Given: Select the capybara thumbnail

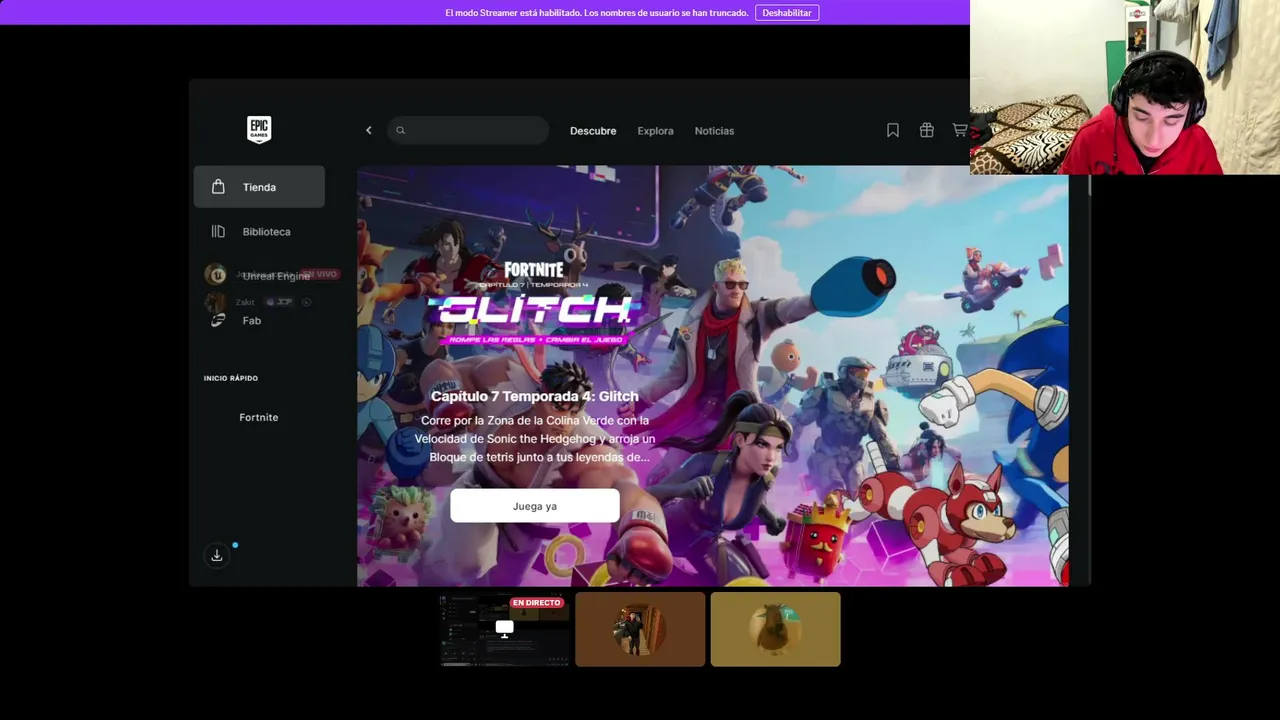Looking at the screenshot, I should coord(775,629).
